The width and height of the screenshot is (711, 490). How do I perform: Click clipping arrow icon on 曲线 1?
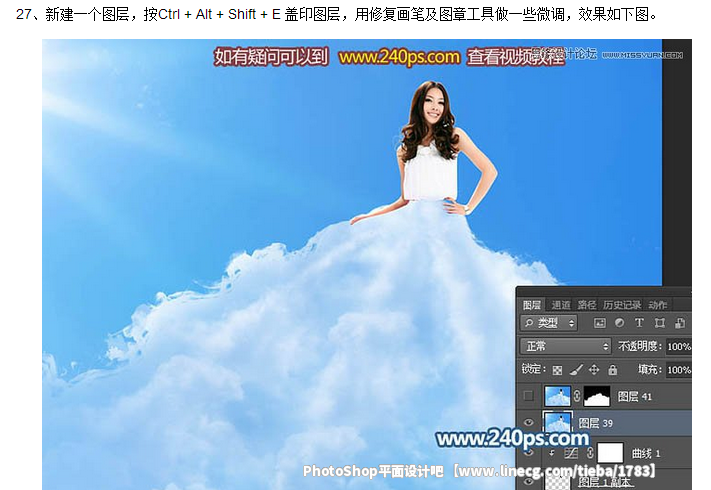(552, 453)
